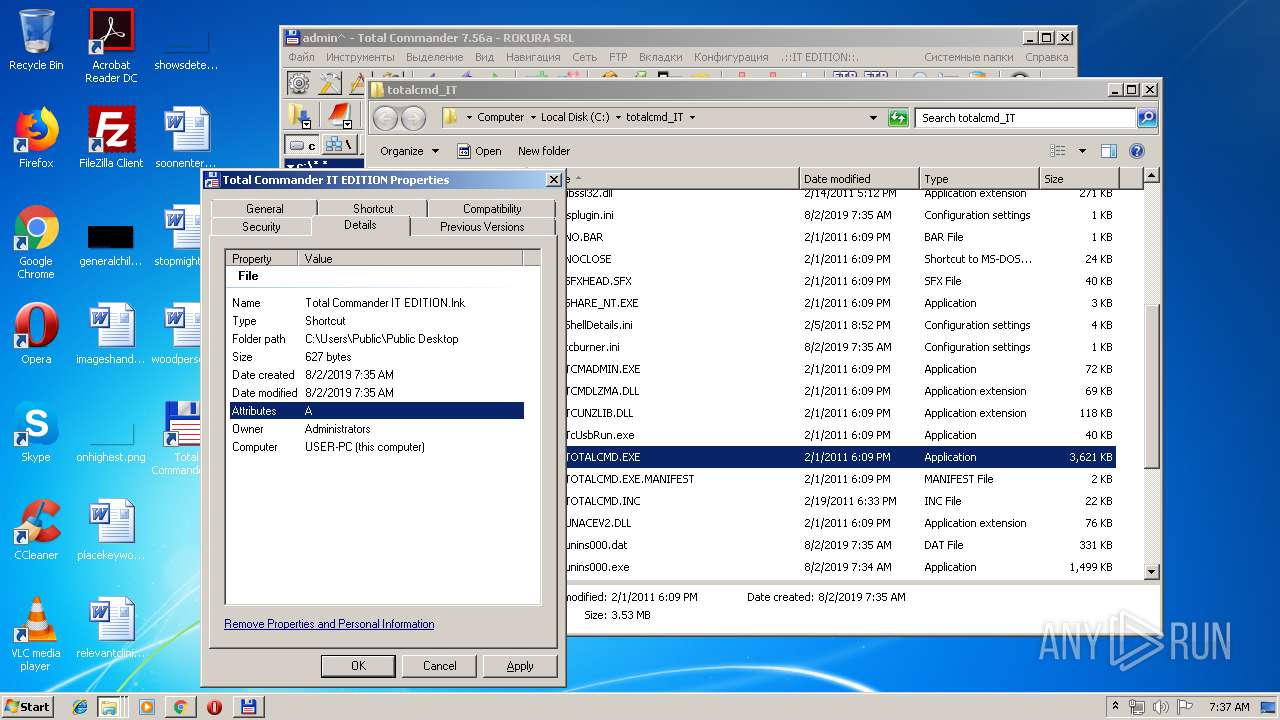This screenshot has height=720, width=1280.
Task: Expand the address bar path root dropdown arrow
Action: tap(469, 118)
